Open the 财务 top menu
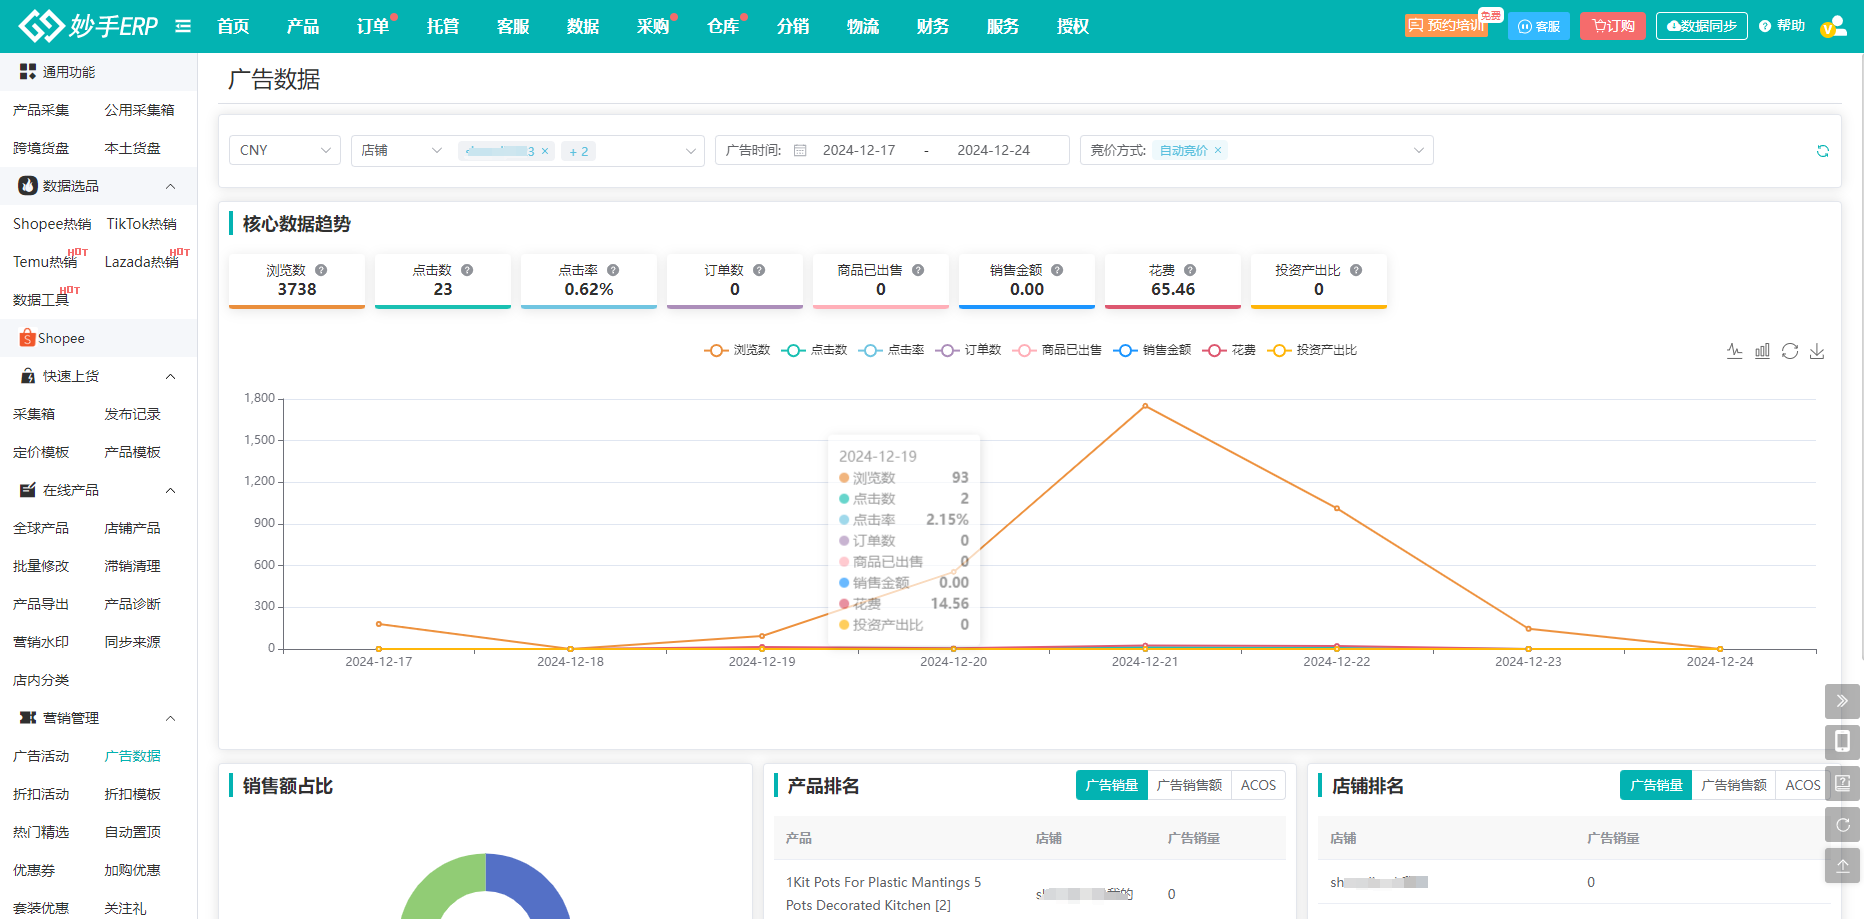The width and height of the screenshot is (1864, 919). [x=933, y=26]
